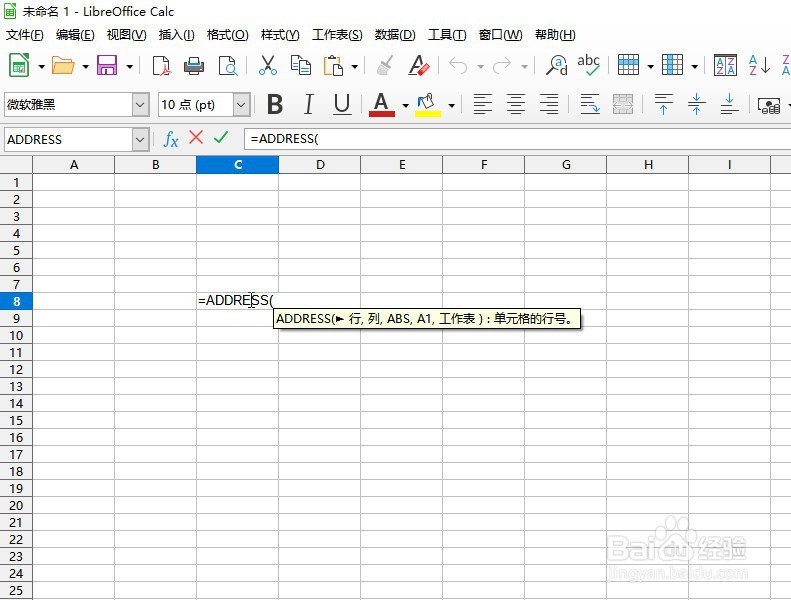Select column G header

[x=566, y=165]
